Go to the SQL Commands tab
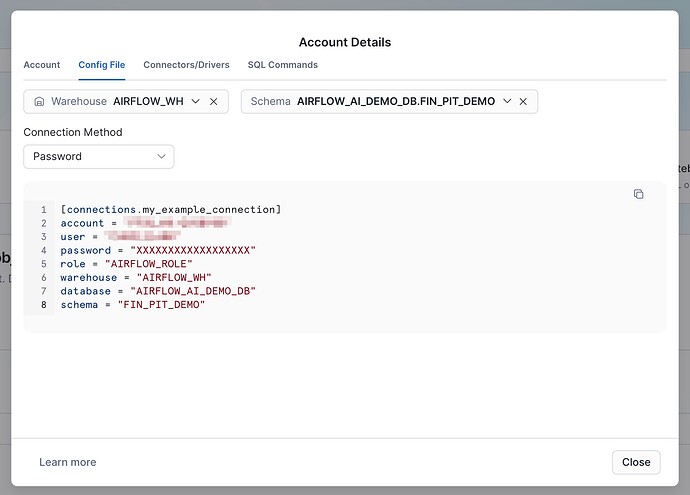Screen dimensions: 690x495 pyautogui.click(x=283, y=65)
